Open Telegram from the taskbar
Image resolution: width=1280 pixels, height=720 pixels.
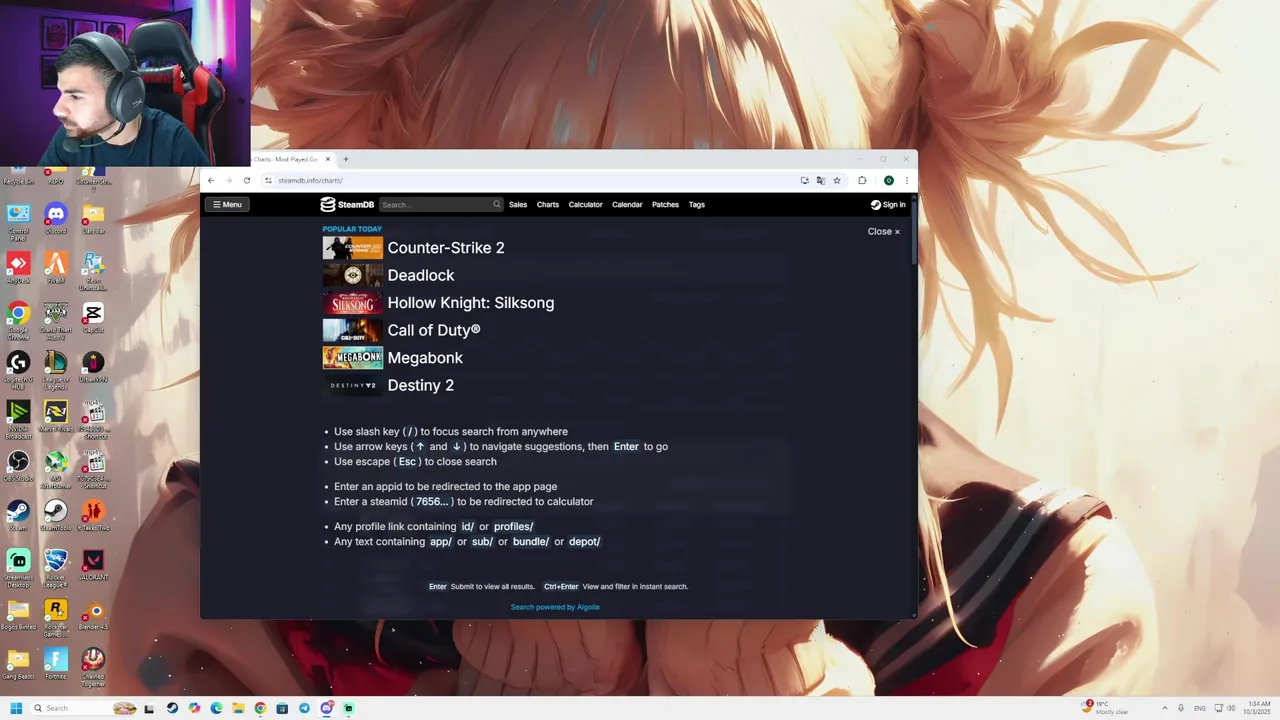[304, 708]
